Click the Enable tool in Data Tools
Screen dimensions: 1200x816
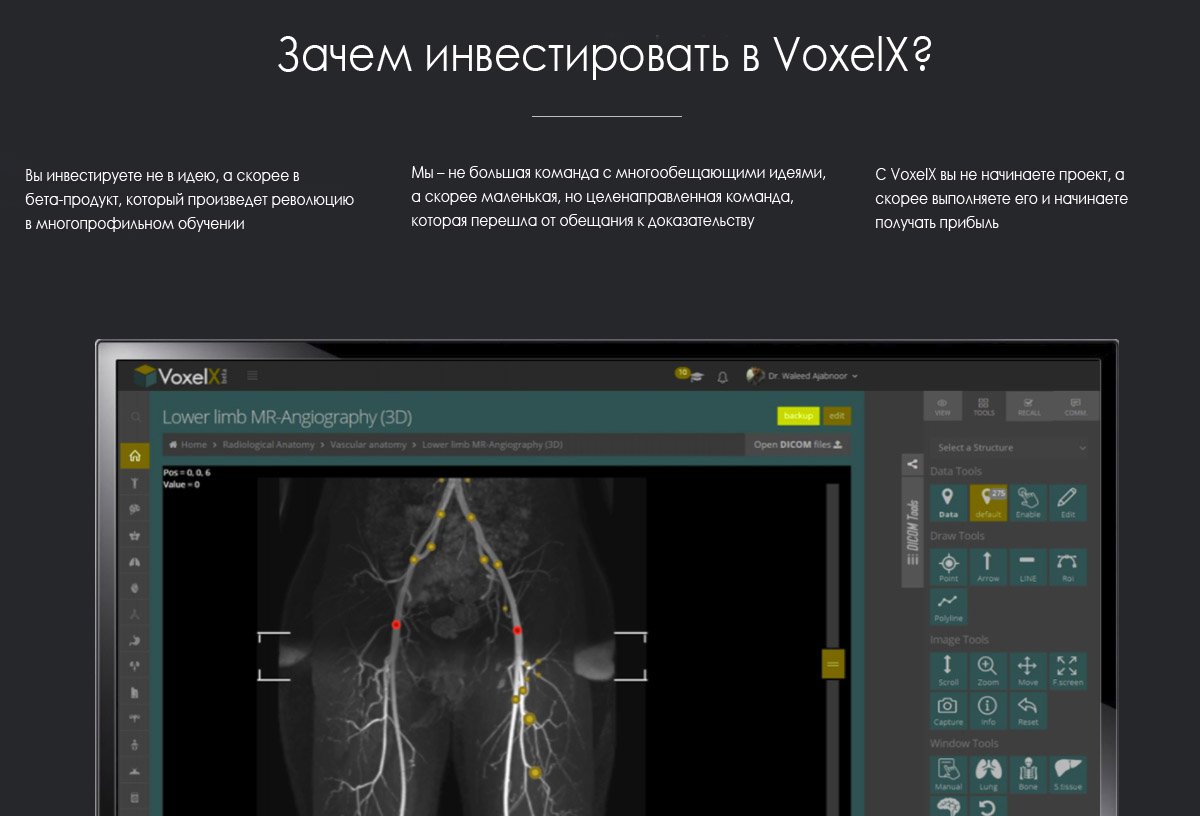tap(1028, 502)
